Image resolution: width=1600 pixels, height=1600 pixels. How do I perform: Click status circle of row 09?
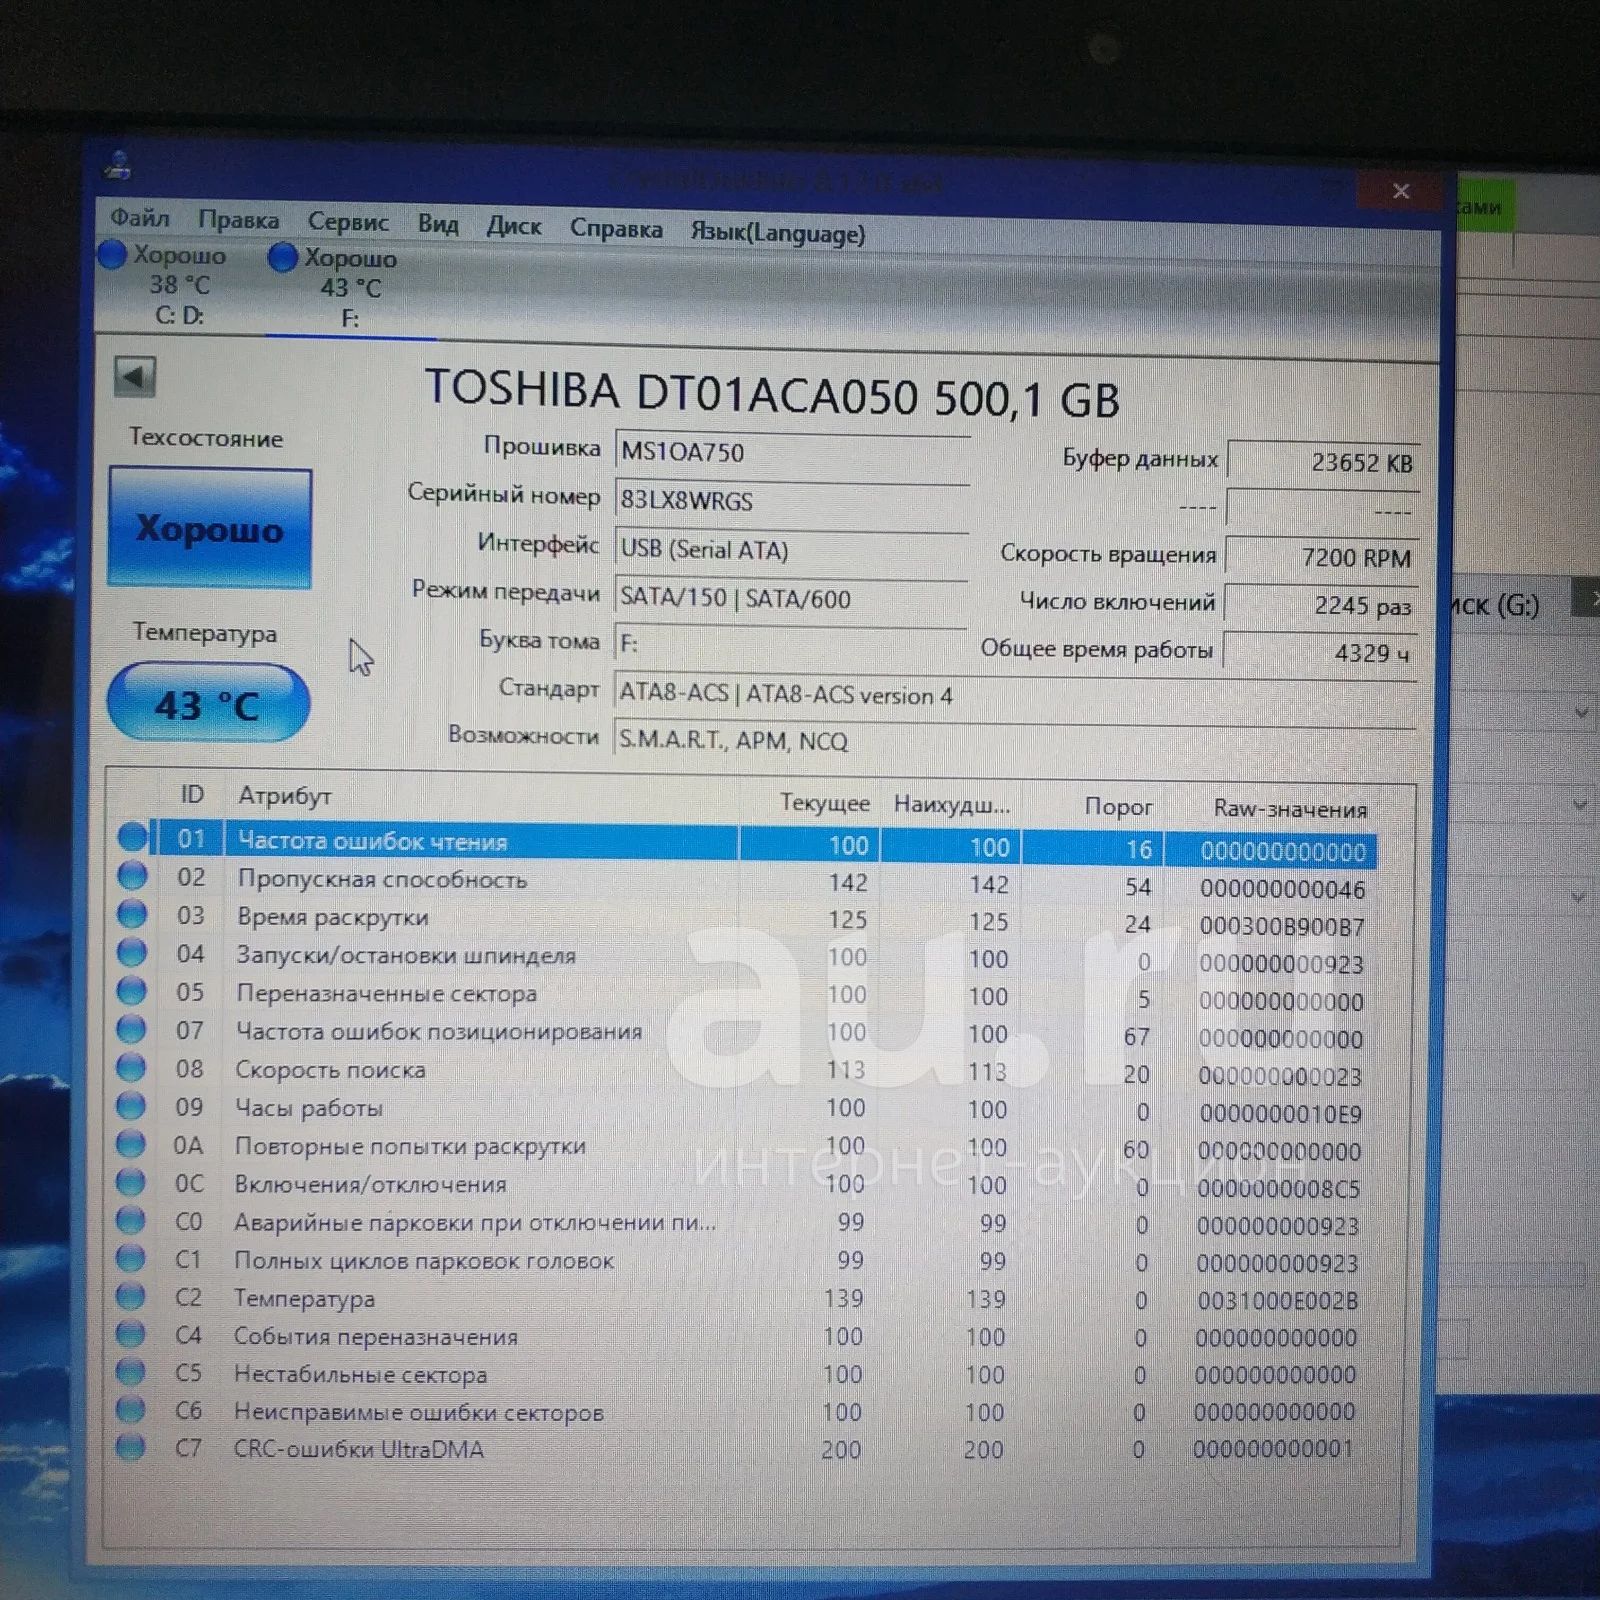point(131,1105)
